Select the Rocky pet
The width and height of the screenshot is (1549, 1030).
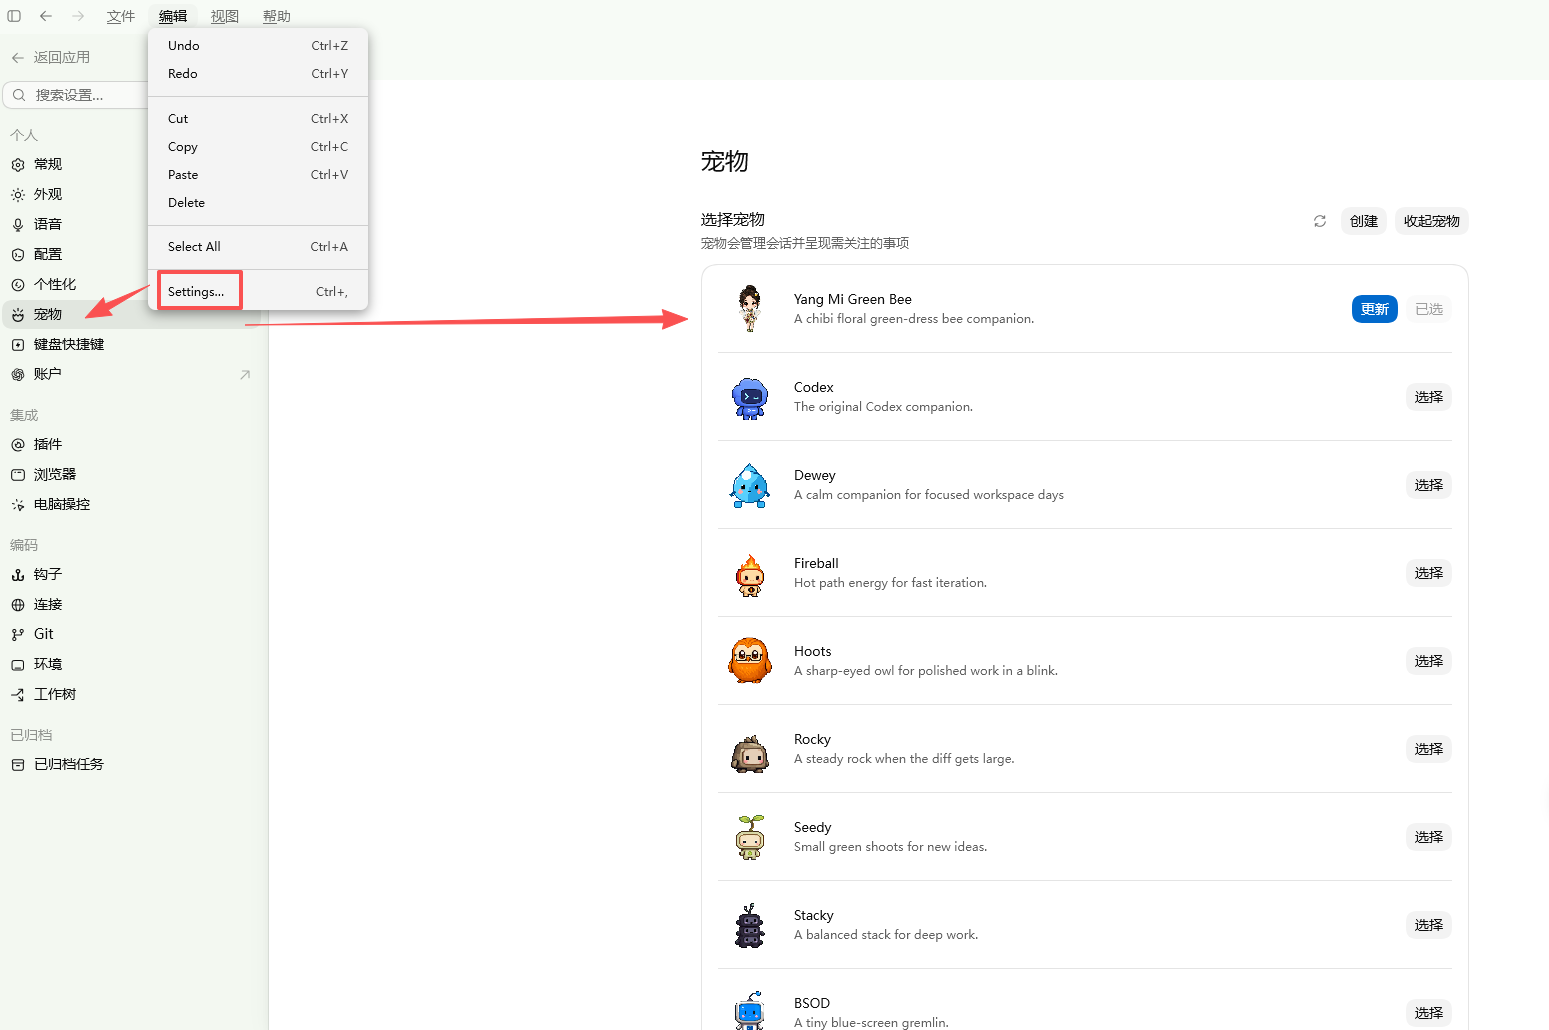1429,749
